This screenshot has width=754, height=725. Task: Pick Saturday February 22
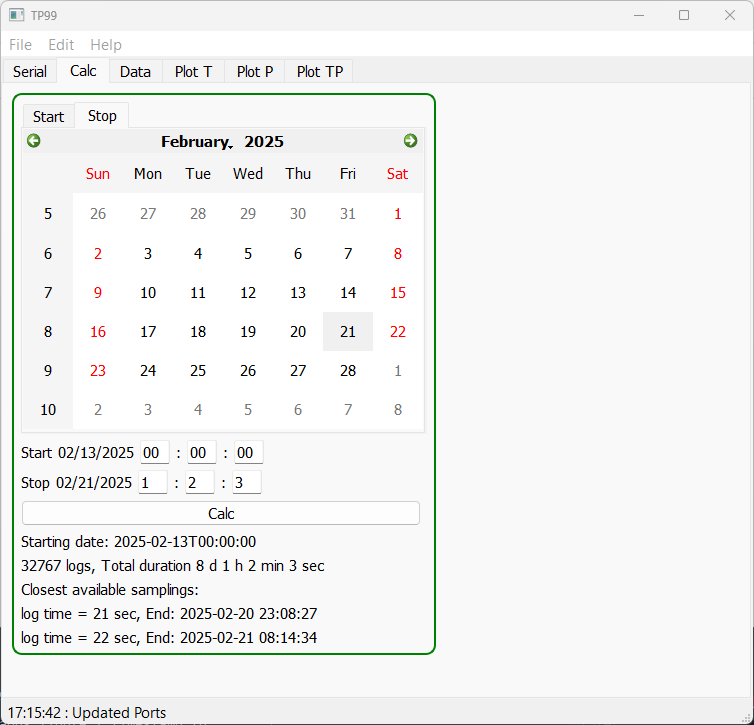click(398, 331)
